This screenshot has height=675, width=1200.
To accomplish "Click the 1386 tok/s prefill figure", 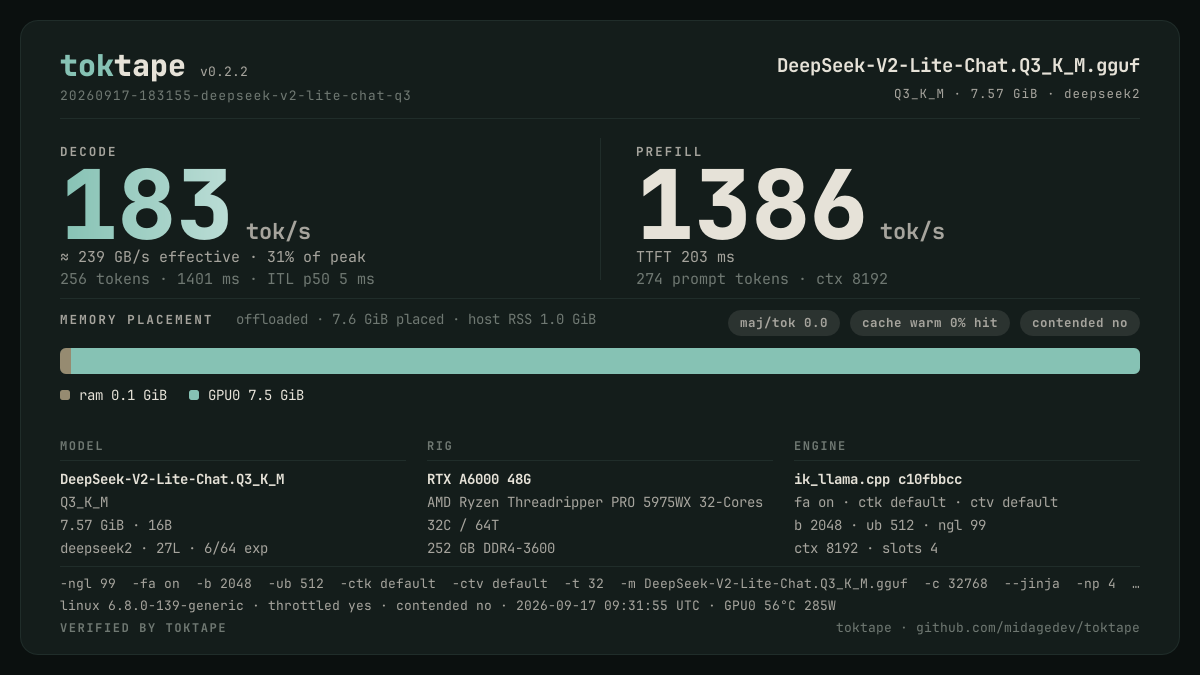I will pyautogui.click(x=790, y=207).
